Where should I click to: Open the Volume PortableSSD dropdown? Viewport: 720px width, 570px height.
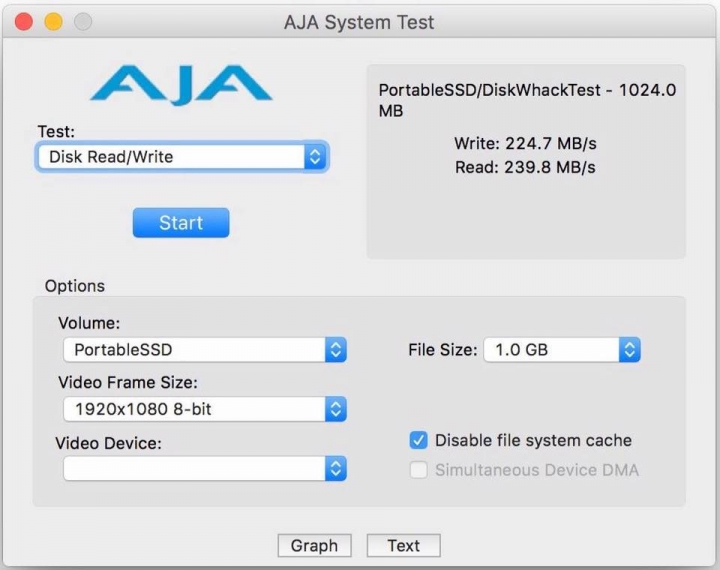[x=205, y=350]
